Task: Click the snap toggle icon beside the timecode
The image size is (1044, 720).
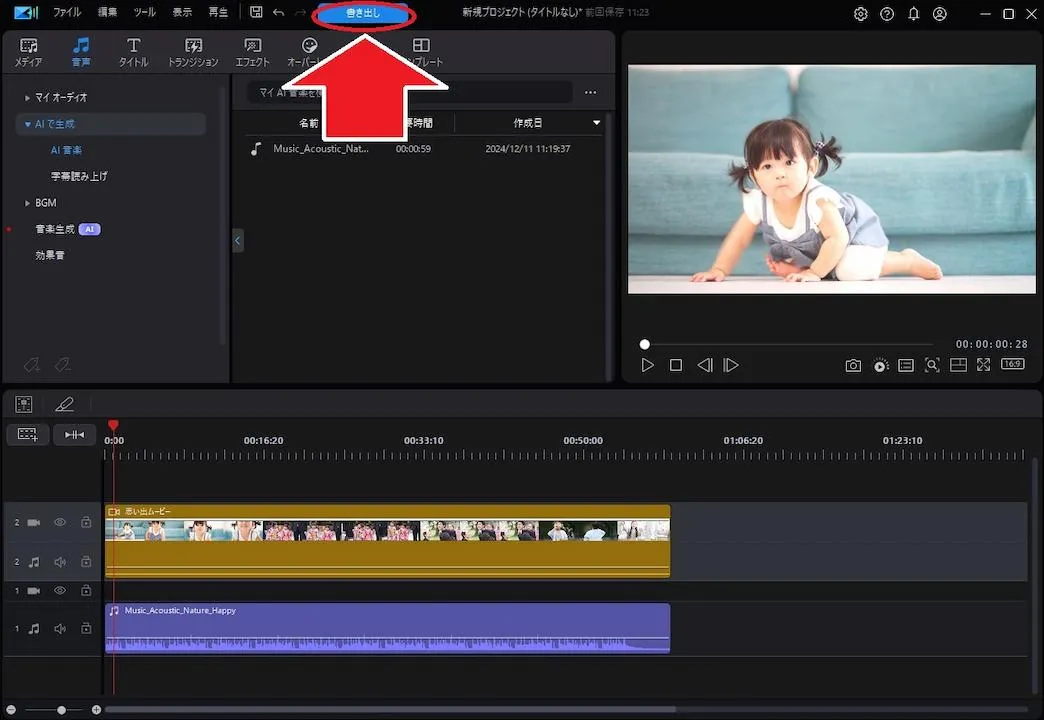Action: [x=75, y=434]
